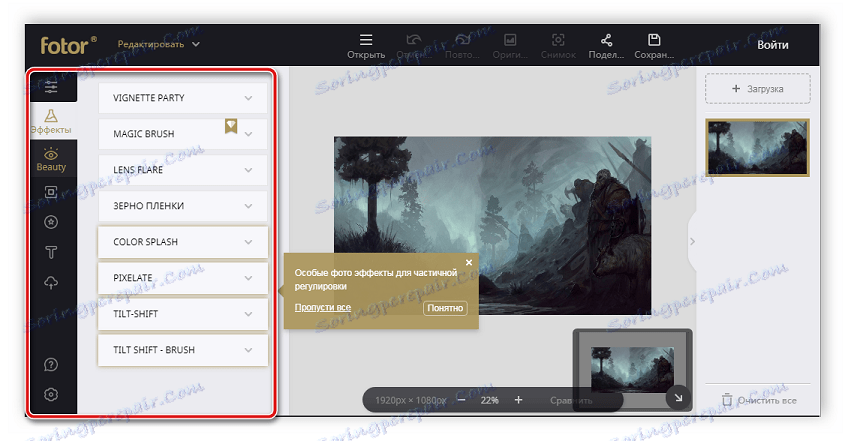This screenshot has height=441, width=845.
Task: Click the Fotor logo
Action: (x=69, y=45)
